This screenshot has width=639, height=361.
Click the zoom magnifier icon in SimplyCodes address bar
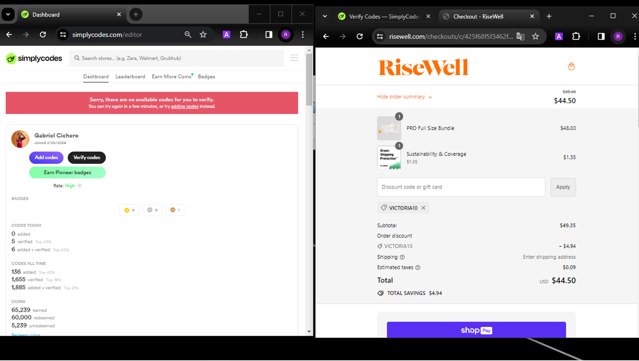187,35
